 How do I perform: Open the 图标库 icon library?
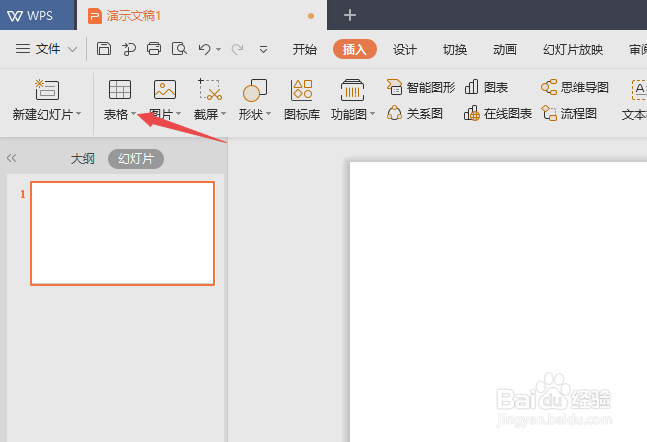[302, 99]
